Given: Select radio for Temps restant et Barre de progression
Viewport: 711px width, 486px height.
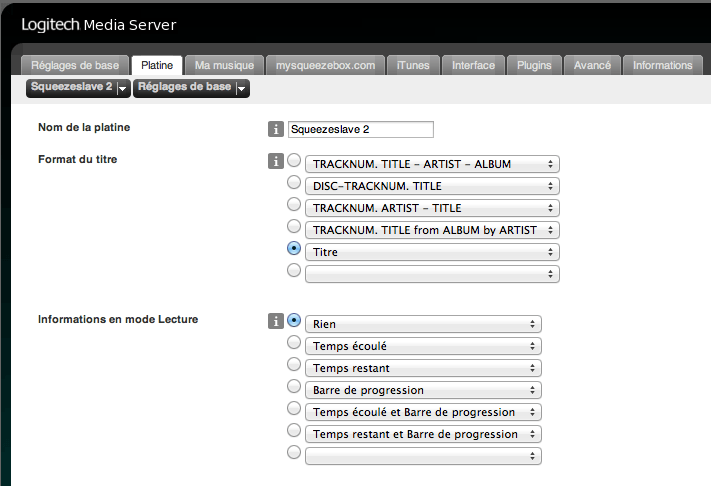Looking at the screenshot, I should [x=294, y=430].
